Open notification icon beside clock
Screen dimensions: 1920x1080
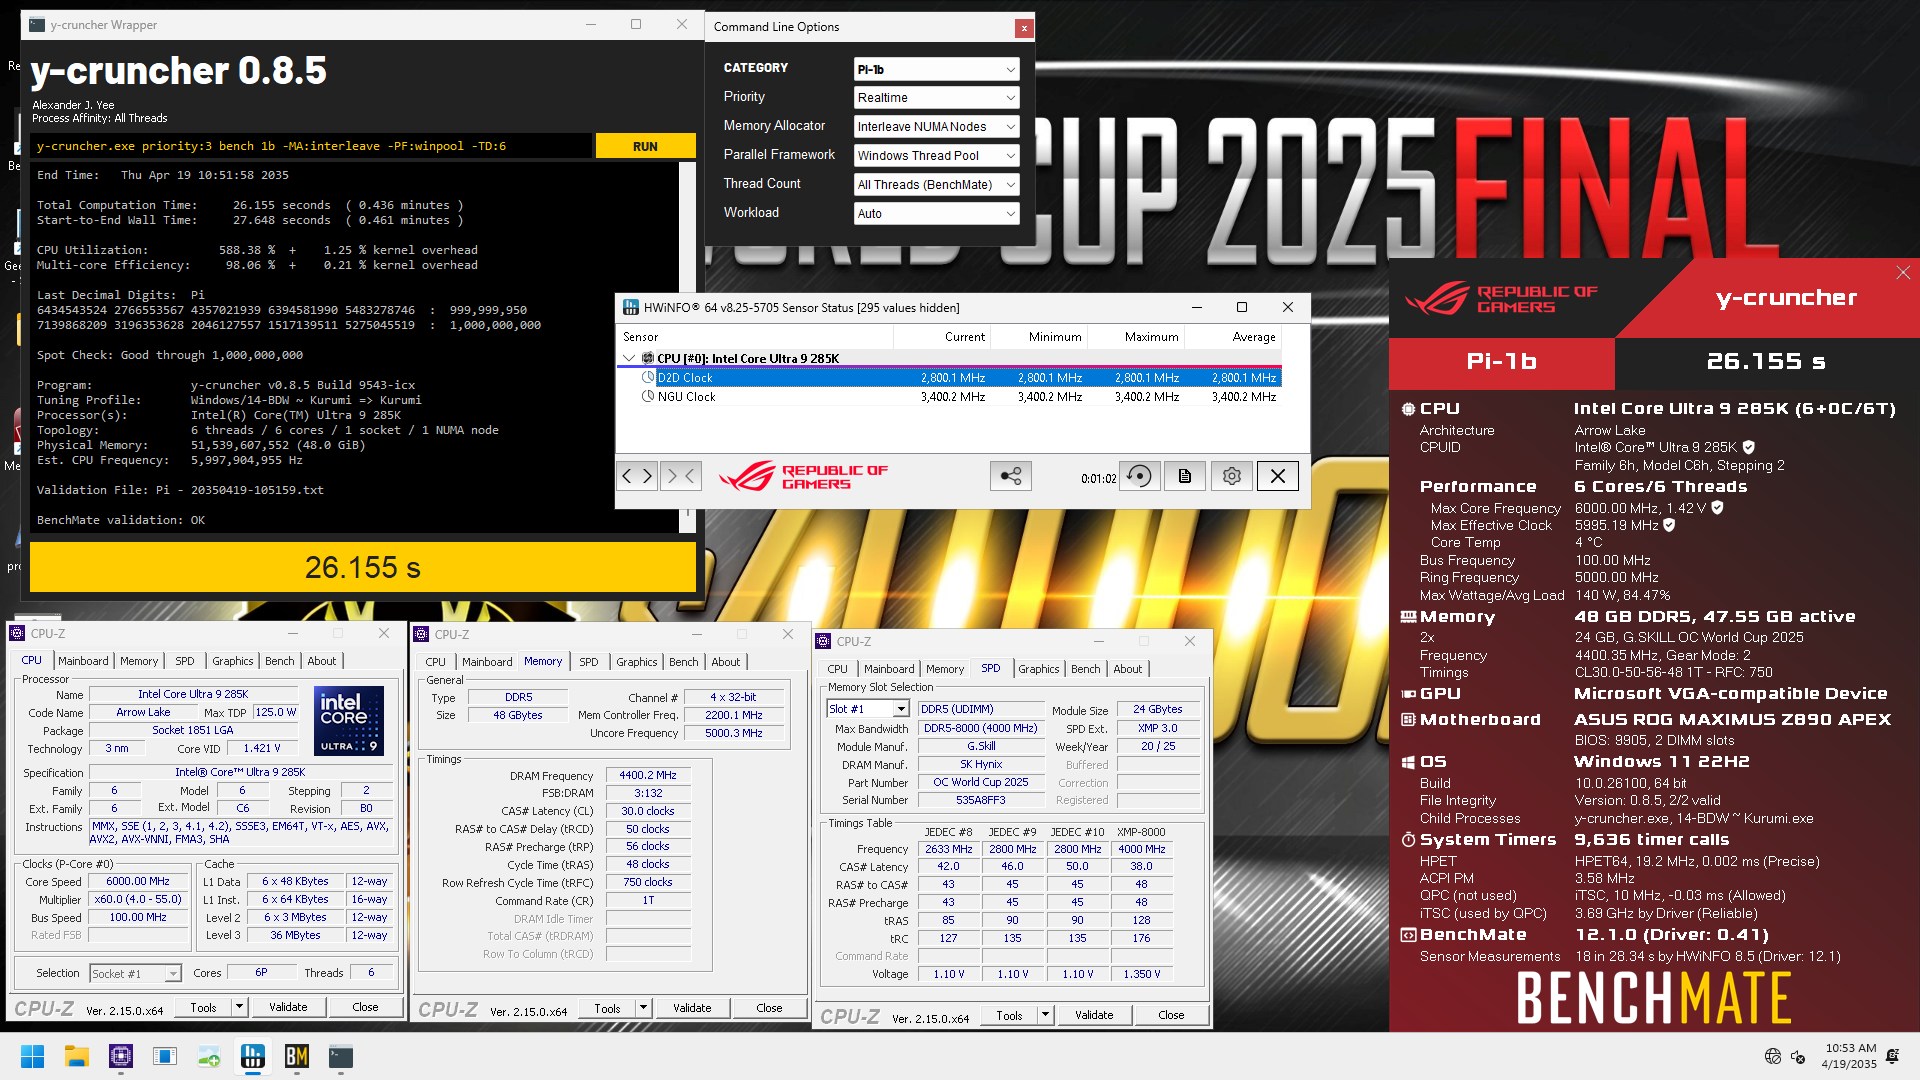pyautogui.click(x=1893, y=1056)
